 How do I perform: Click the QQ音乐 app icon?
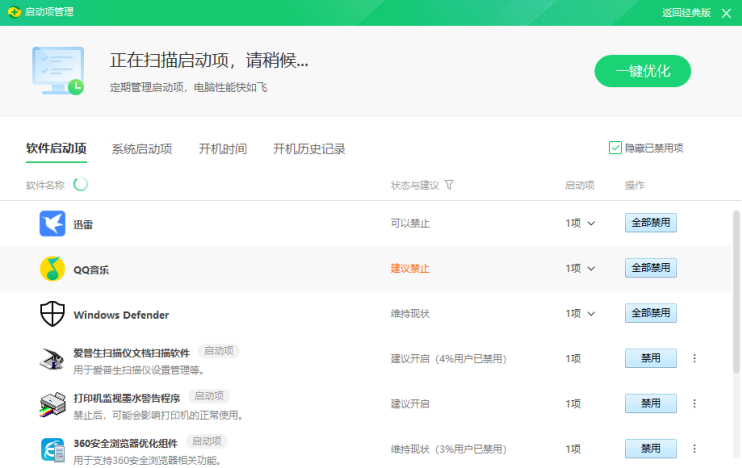52,268
